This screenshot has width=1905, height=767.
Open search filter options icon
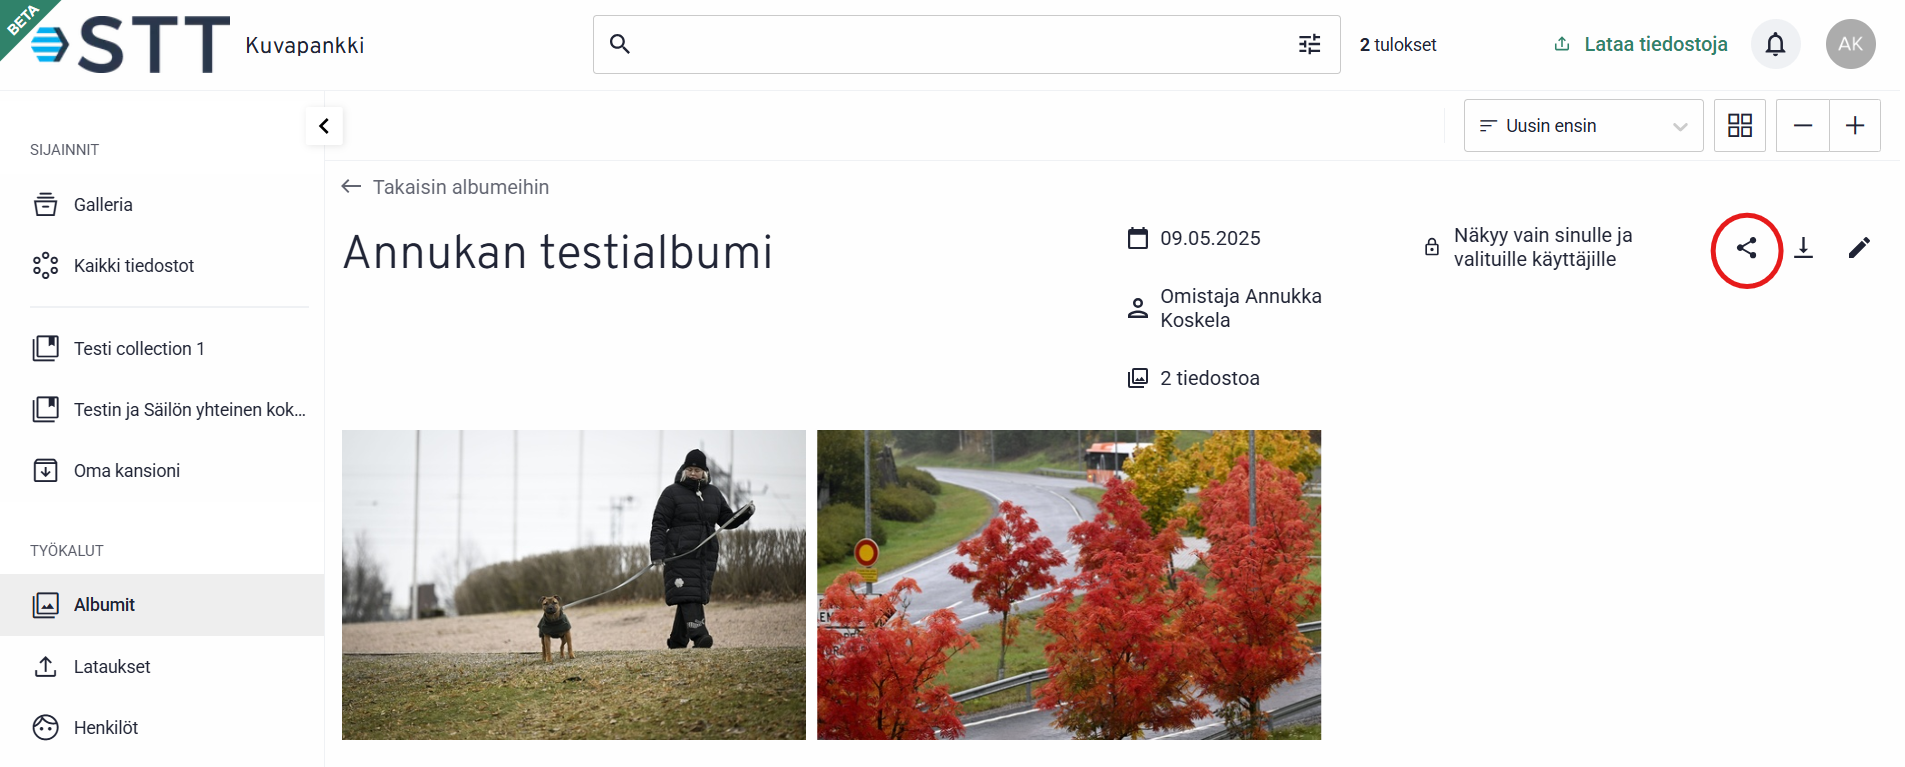tap(1309, 44)
